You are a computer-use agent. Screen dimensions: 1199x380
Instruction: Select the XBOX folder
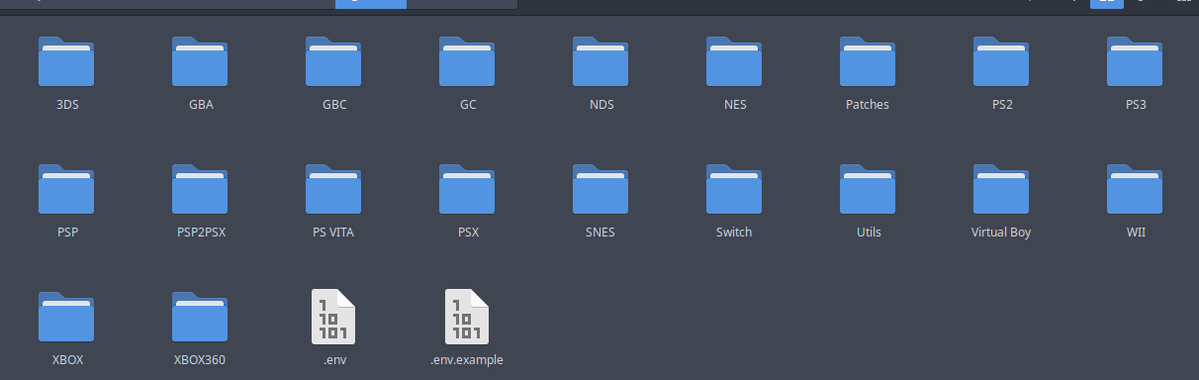pyautogui.click(x=67, y=317)
